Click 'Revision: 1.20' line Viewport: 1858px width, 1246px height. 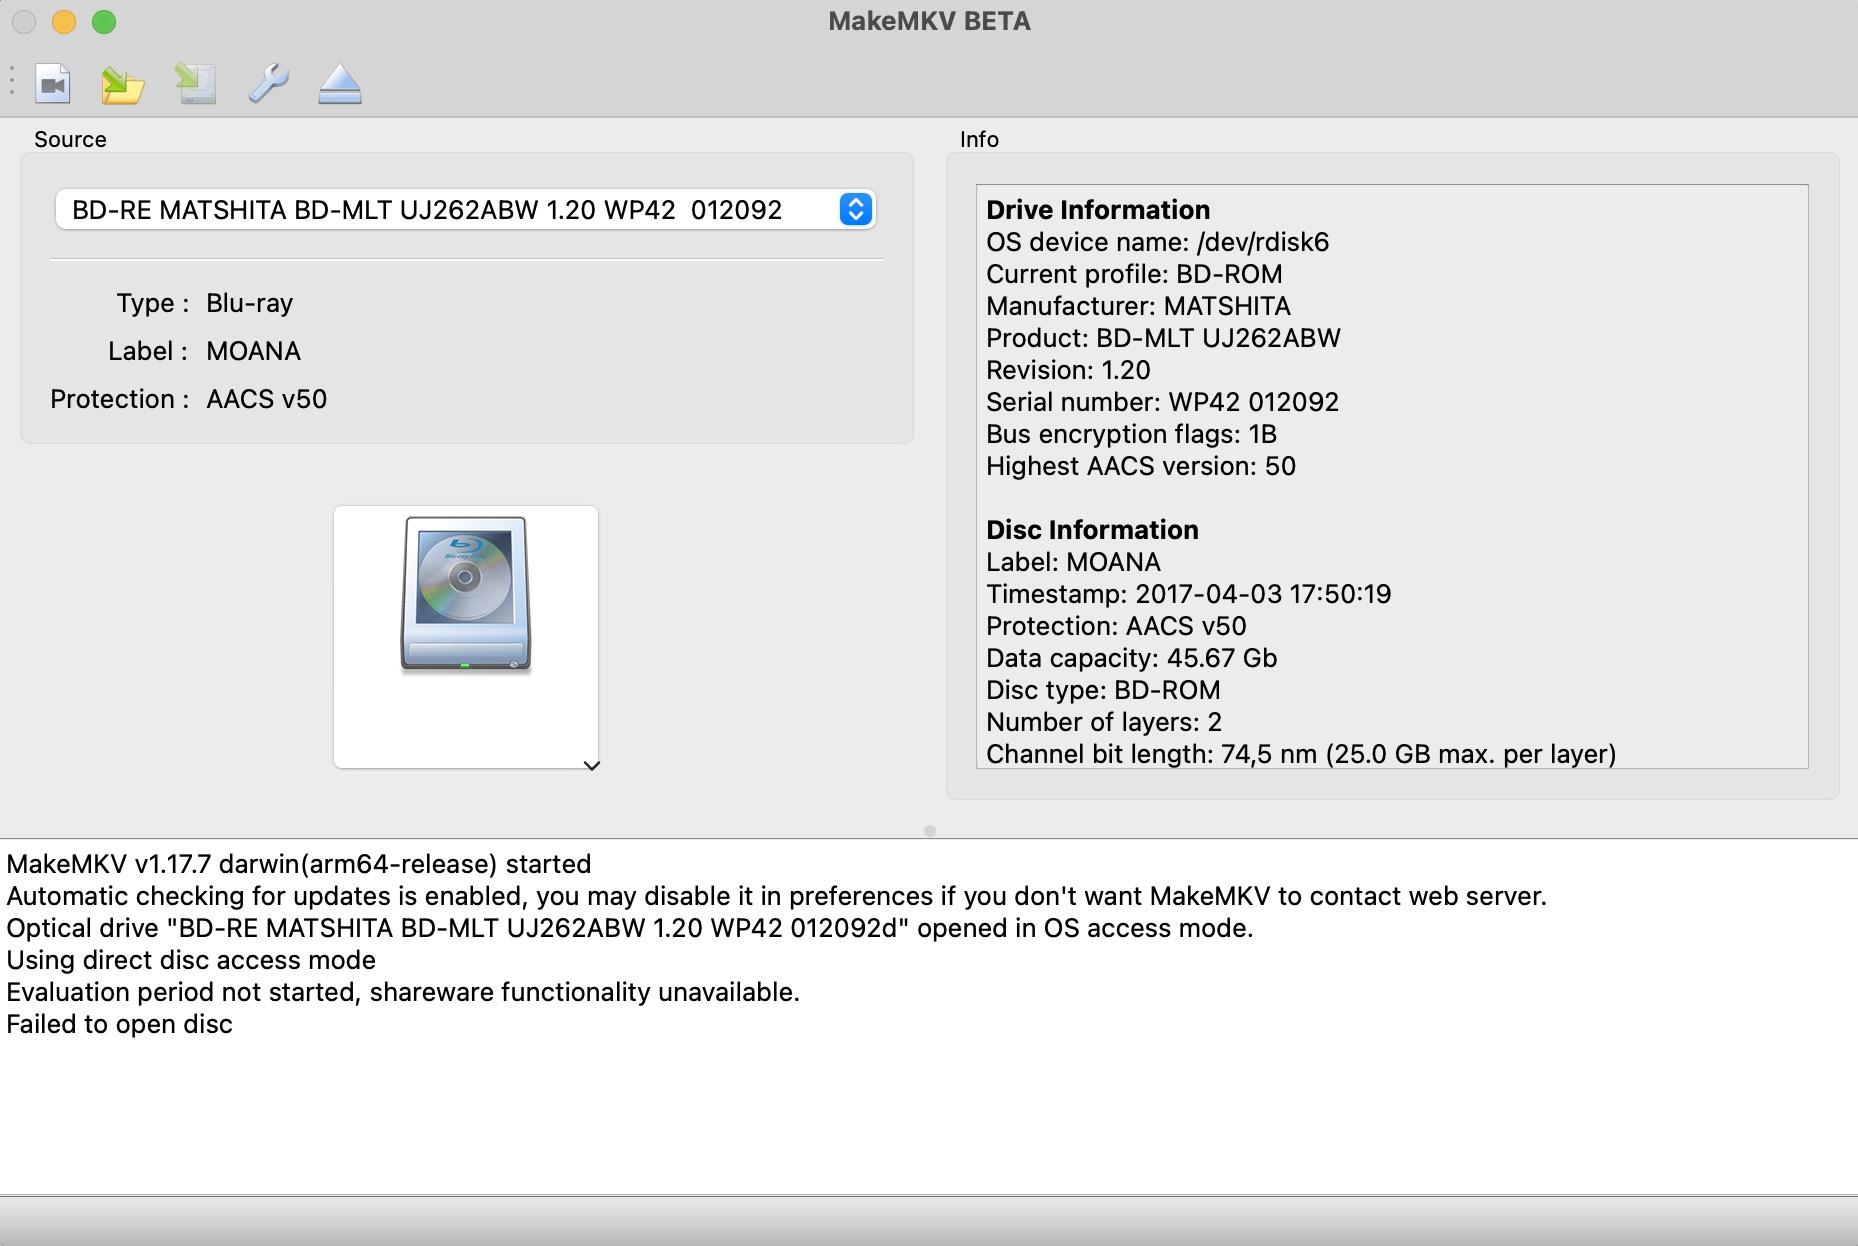click(1068, 370)
